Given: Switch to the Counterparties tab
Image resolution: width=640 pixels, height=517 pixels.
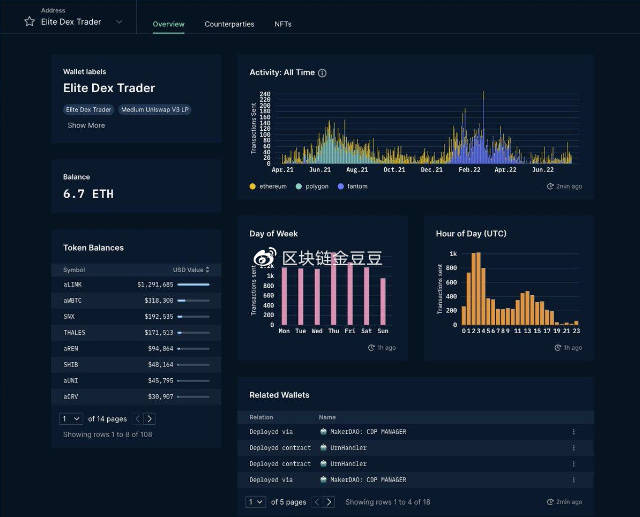Looking at the screenshot, I should tap(229, 23).
